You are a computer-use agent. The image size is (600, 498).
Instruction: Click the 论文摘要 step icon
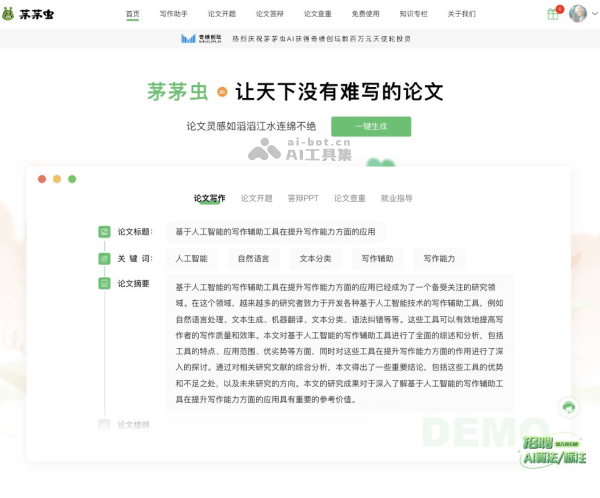point(103,283)
